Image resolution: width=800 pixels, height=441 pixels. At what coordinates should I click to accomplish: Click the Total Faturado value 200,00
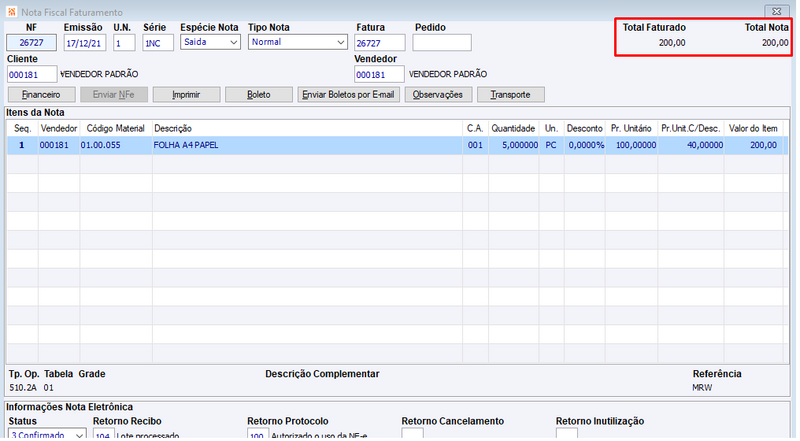pyautogui.click(x=671, y=43)
